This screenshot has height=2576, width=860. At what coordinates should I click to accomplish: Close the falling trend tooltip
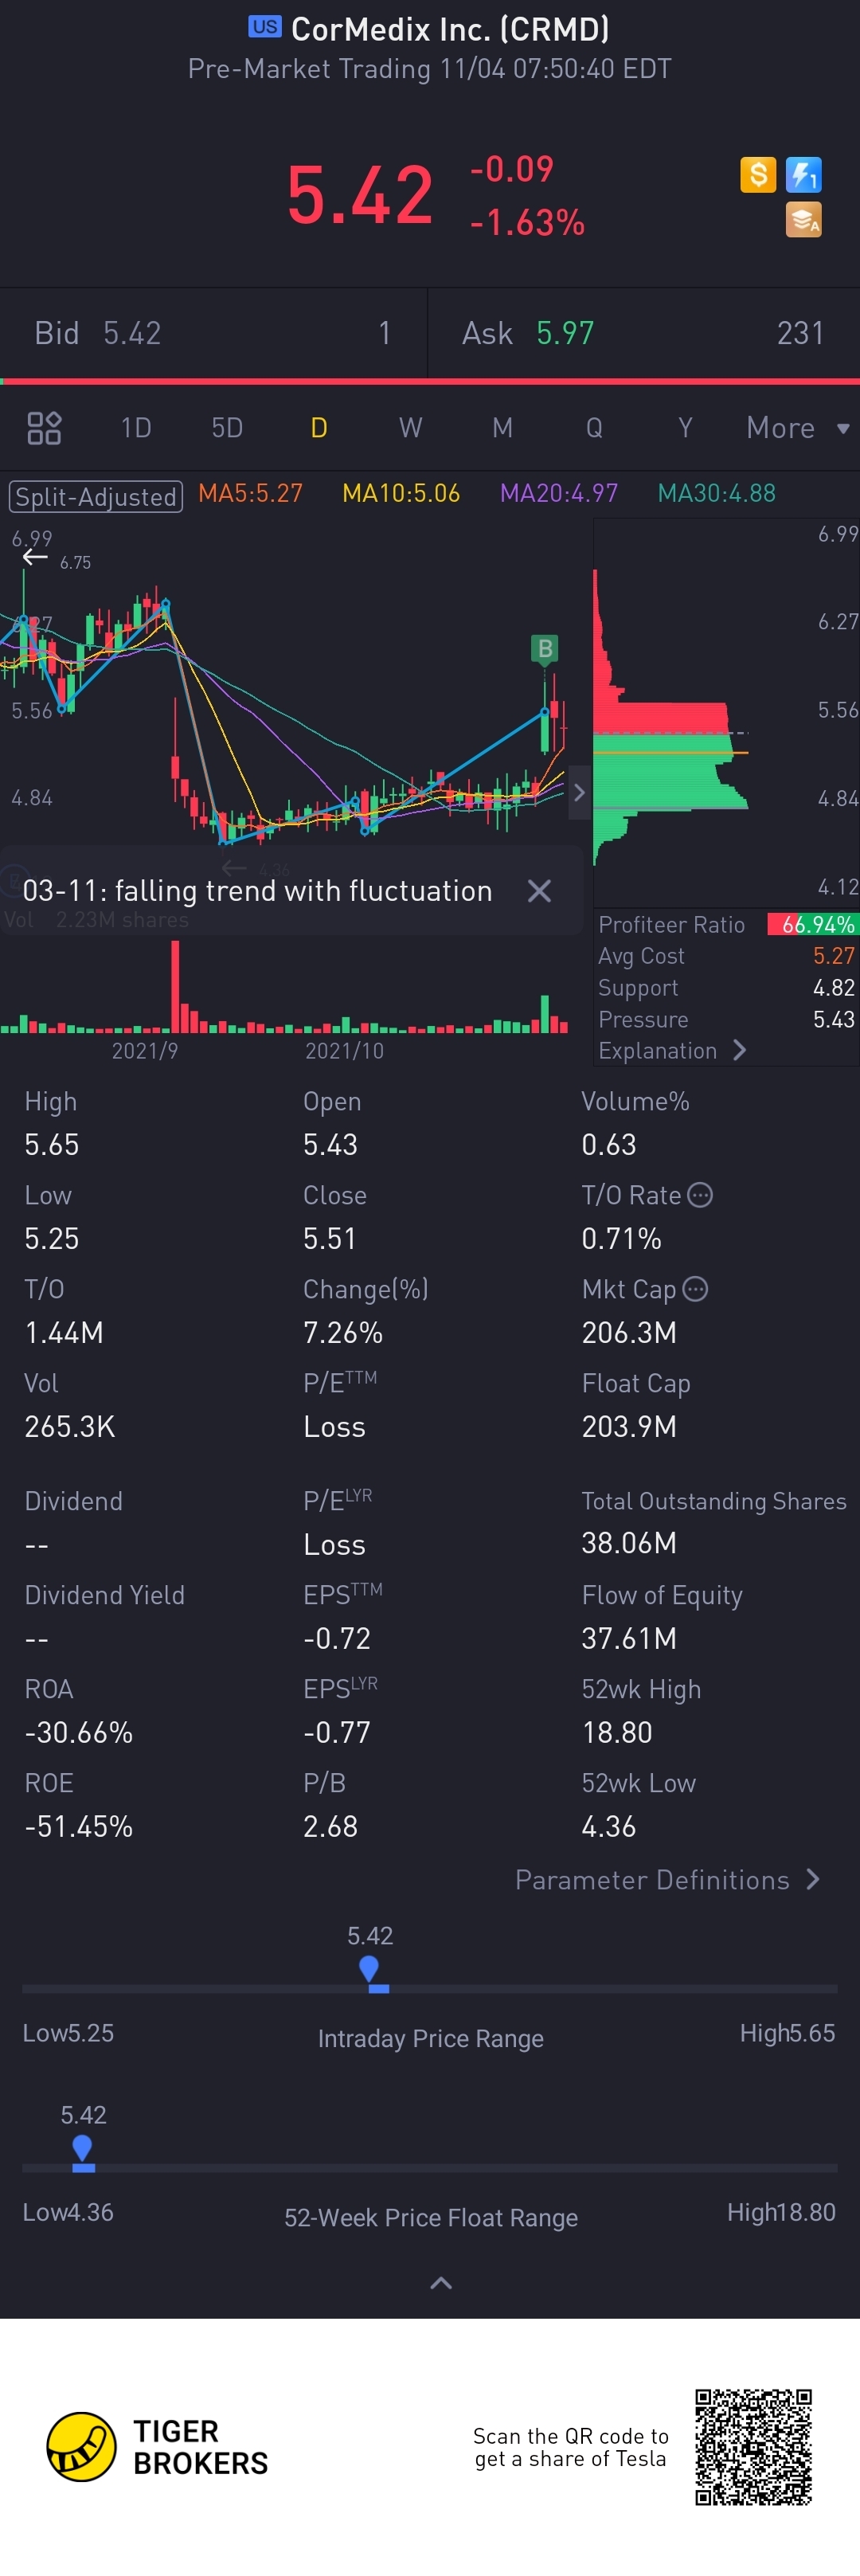coord(539,891)
